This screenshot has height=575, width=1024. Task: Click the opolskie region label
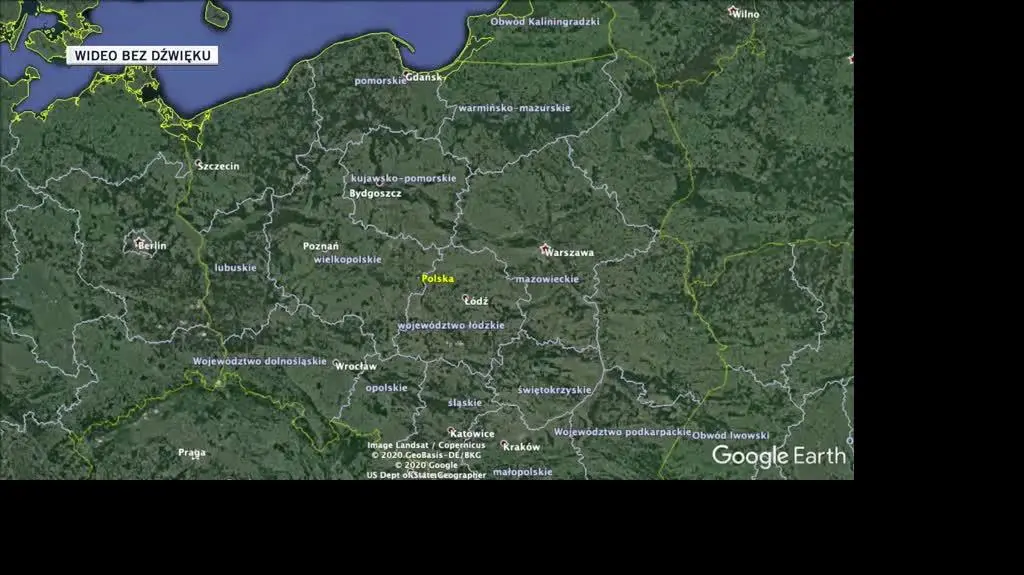click(x=387, y=388)
